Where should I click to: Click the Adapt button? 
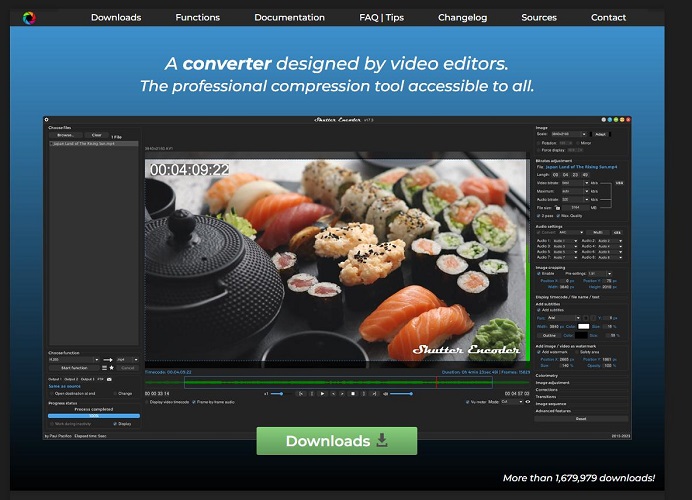point(600,134)
